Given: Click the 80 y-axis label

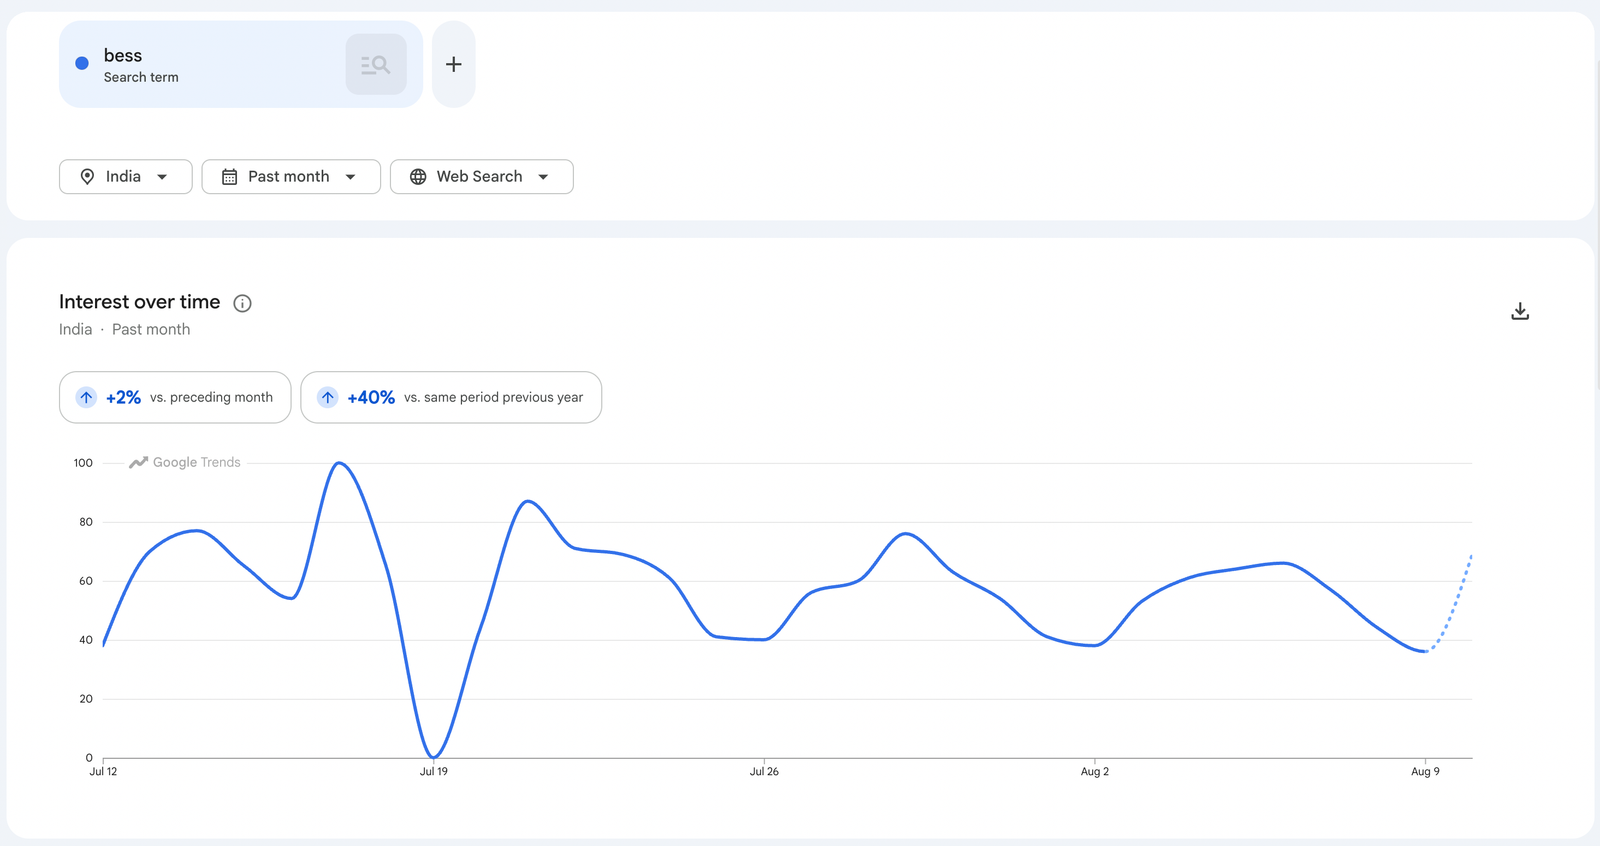Looking at the screenshot, I should [x=86, y=522].
